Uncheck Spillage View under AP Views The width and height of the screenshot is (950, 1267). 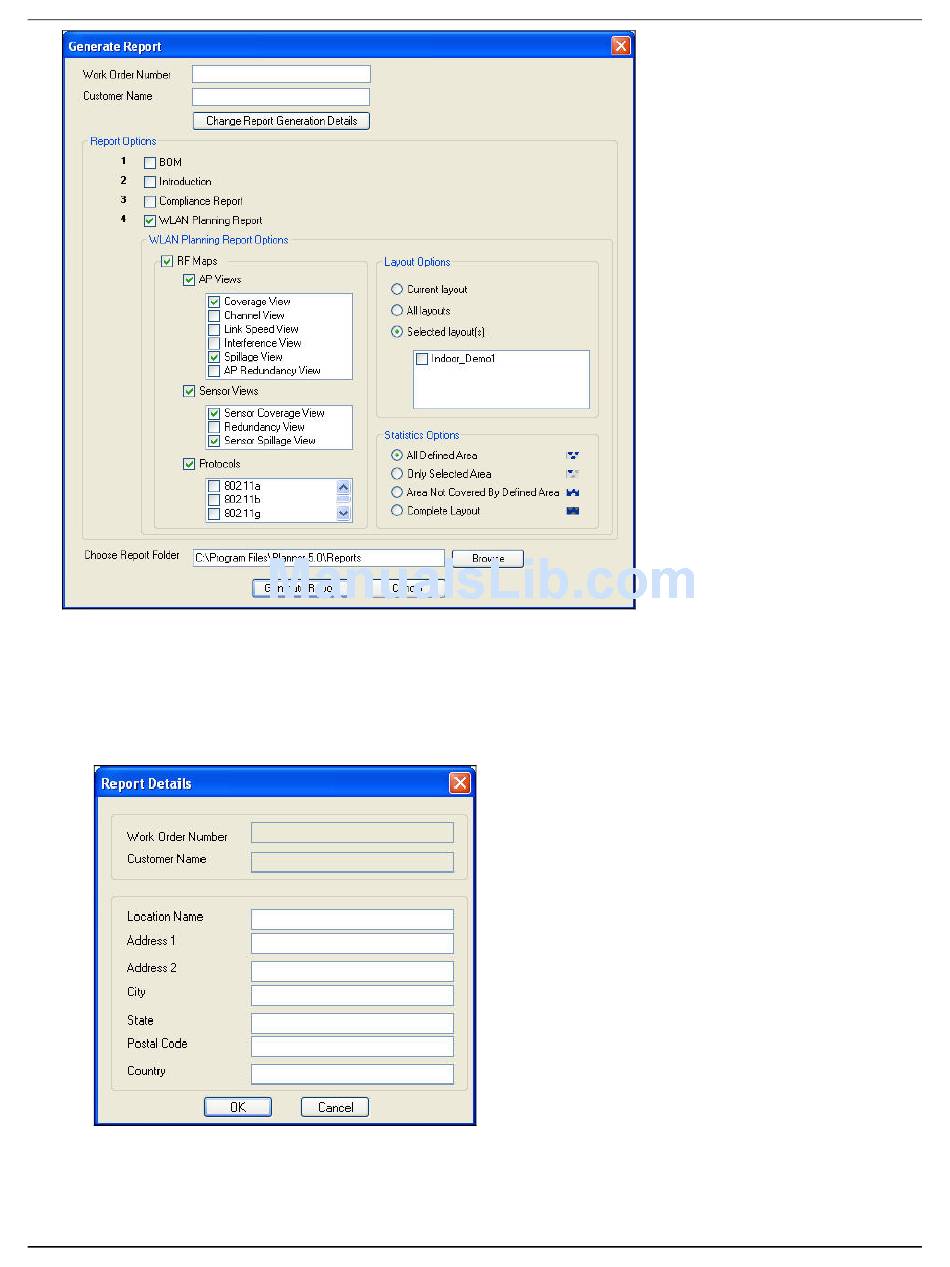[214, 357]
